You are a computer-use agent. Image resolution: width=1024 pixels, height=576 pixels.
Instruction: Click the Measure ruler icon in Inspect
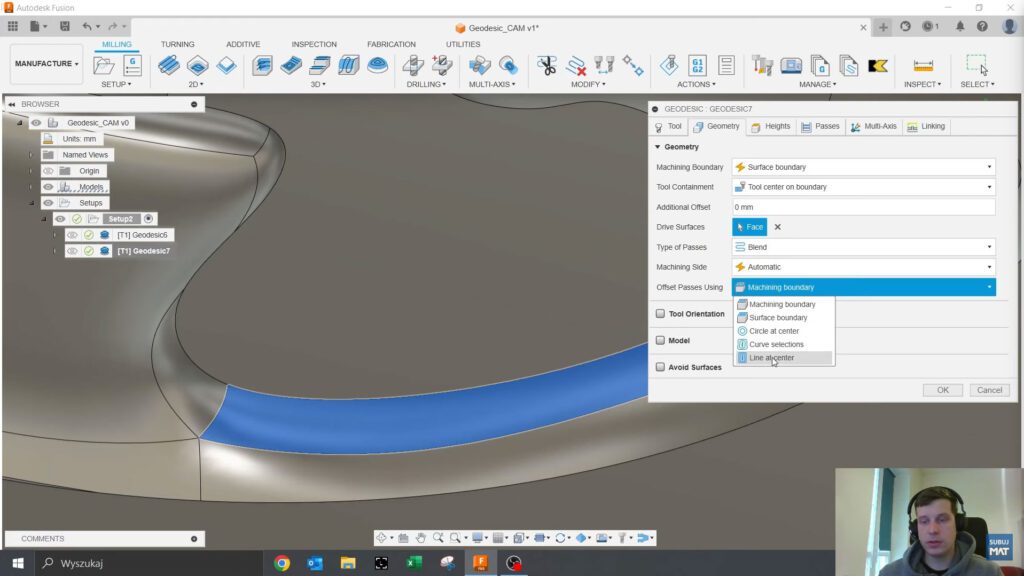click(x=923, y=66)
